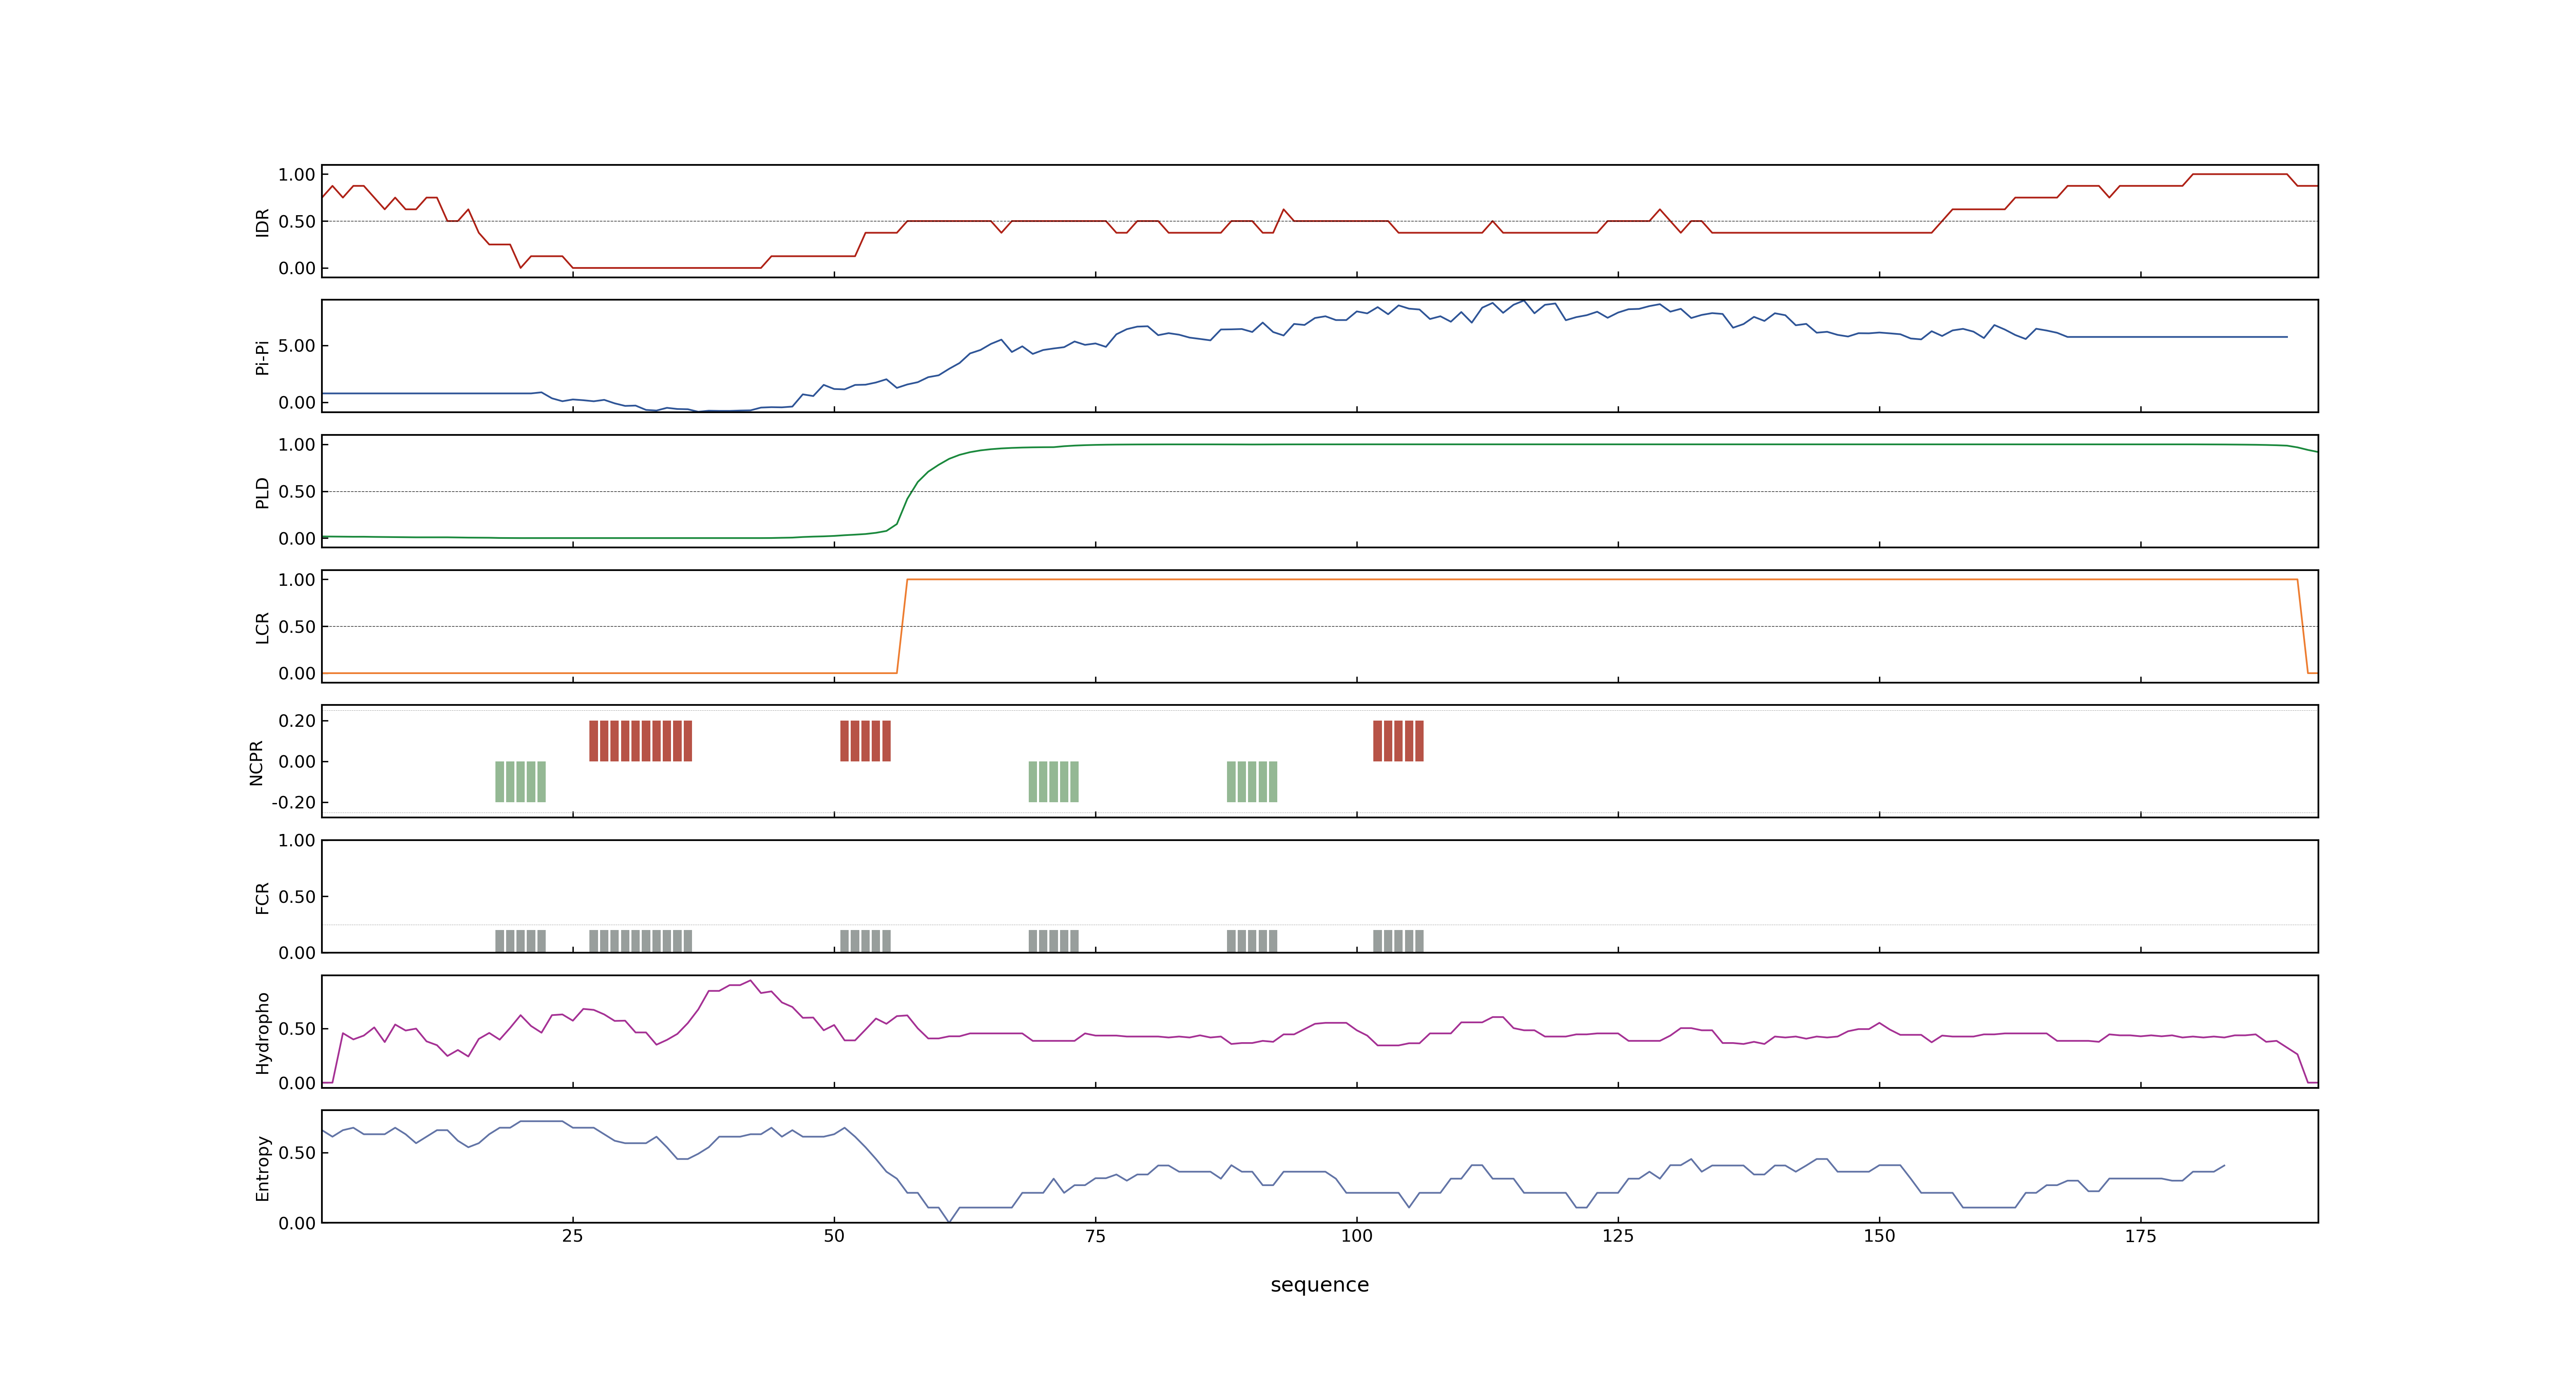Image resolution: width=2576 pixels, height=1374 pixels.
Task: Click gray FCR bar group near residue 90
Action: pyautogui.click(x=1252, y=941)
